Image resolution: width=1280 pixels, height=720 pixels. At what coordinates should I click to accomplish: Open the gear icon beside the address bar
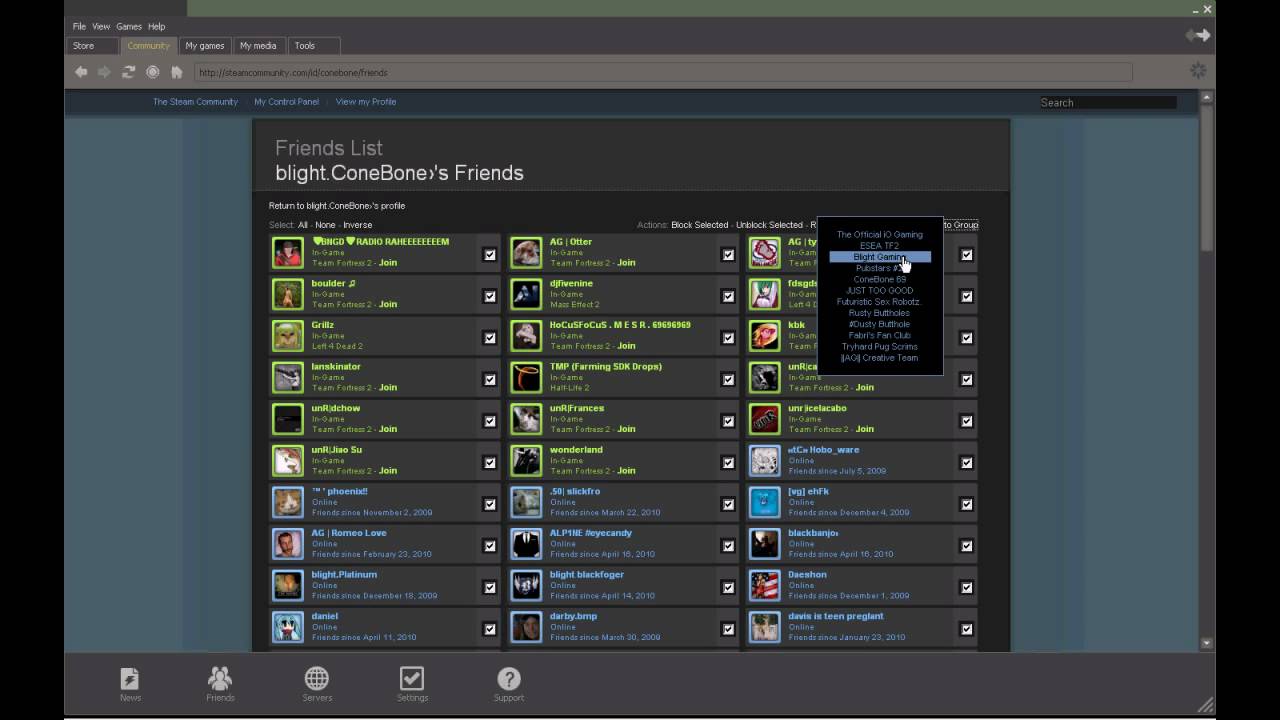click(1198, 70)
